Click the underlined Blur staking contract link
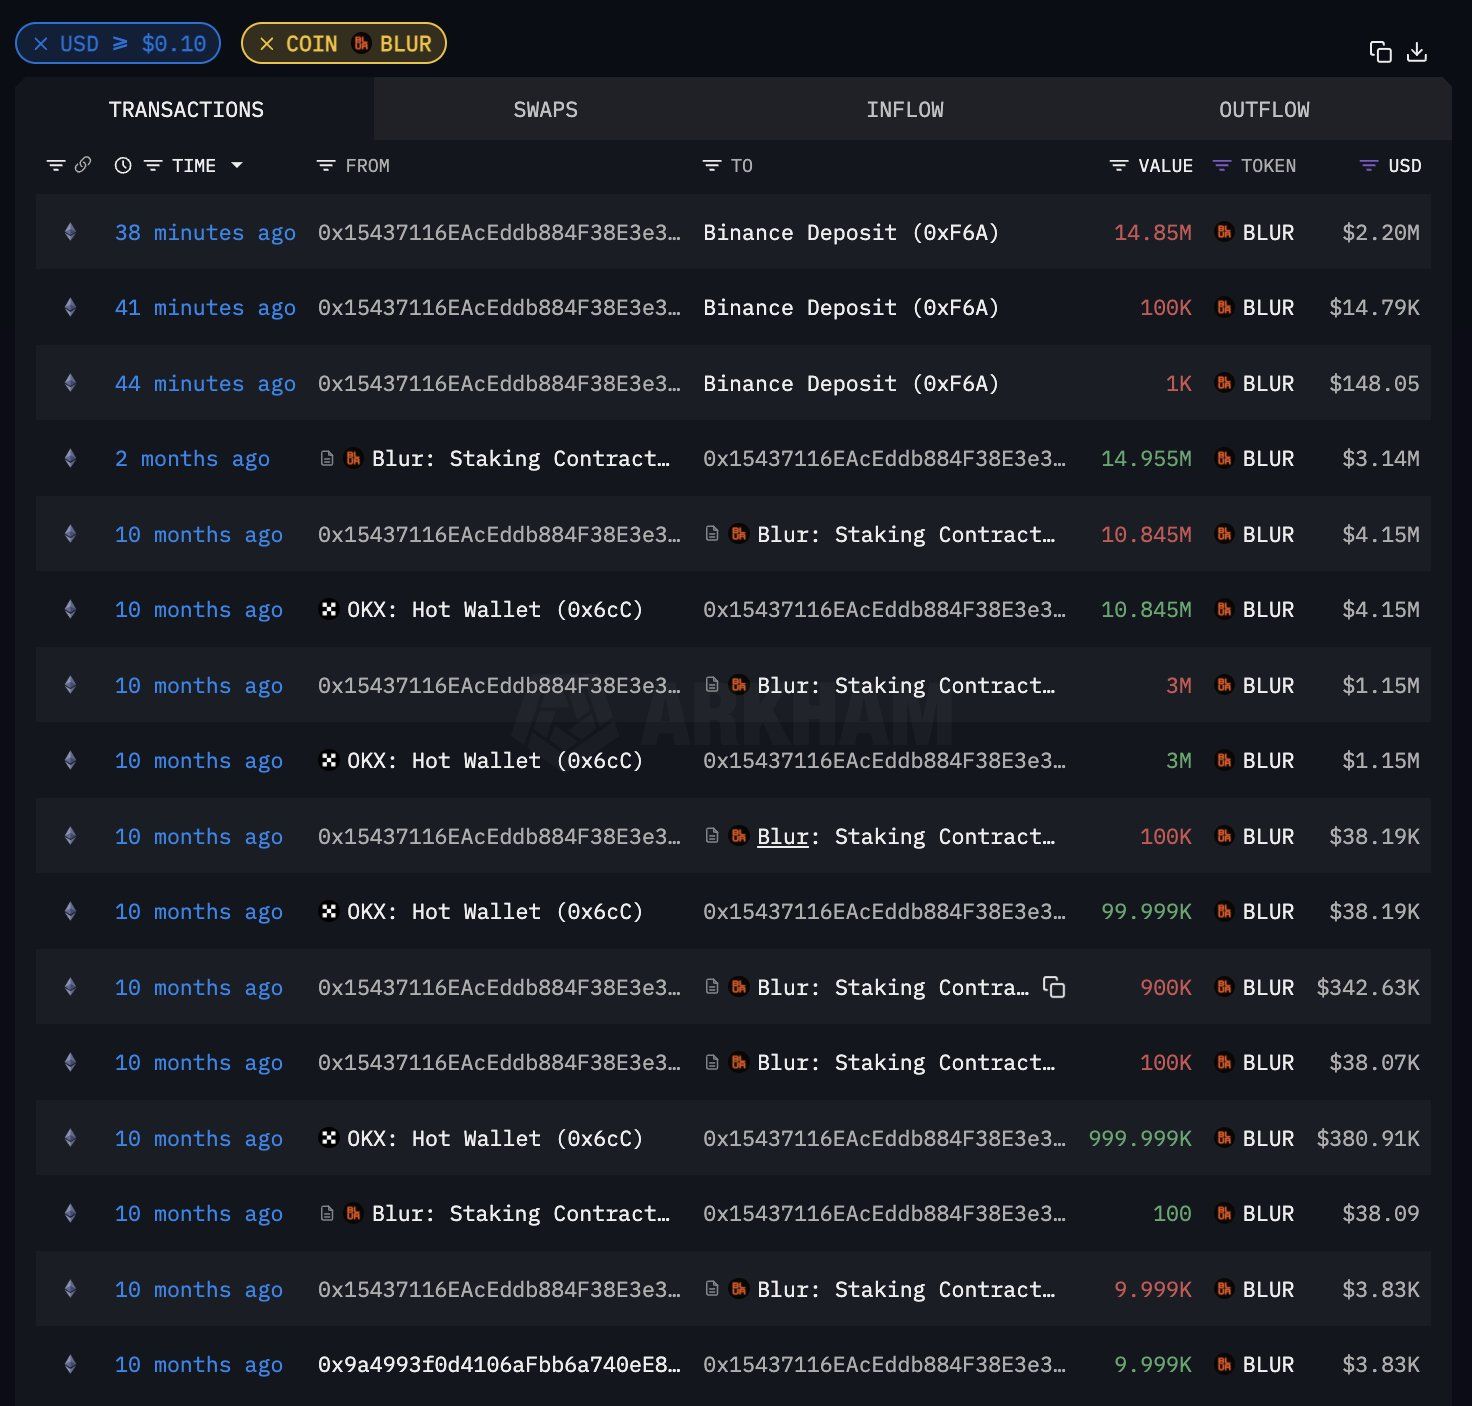The height and width of the screenshot is (1406, 1472). point(782,836)
